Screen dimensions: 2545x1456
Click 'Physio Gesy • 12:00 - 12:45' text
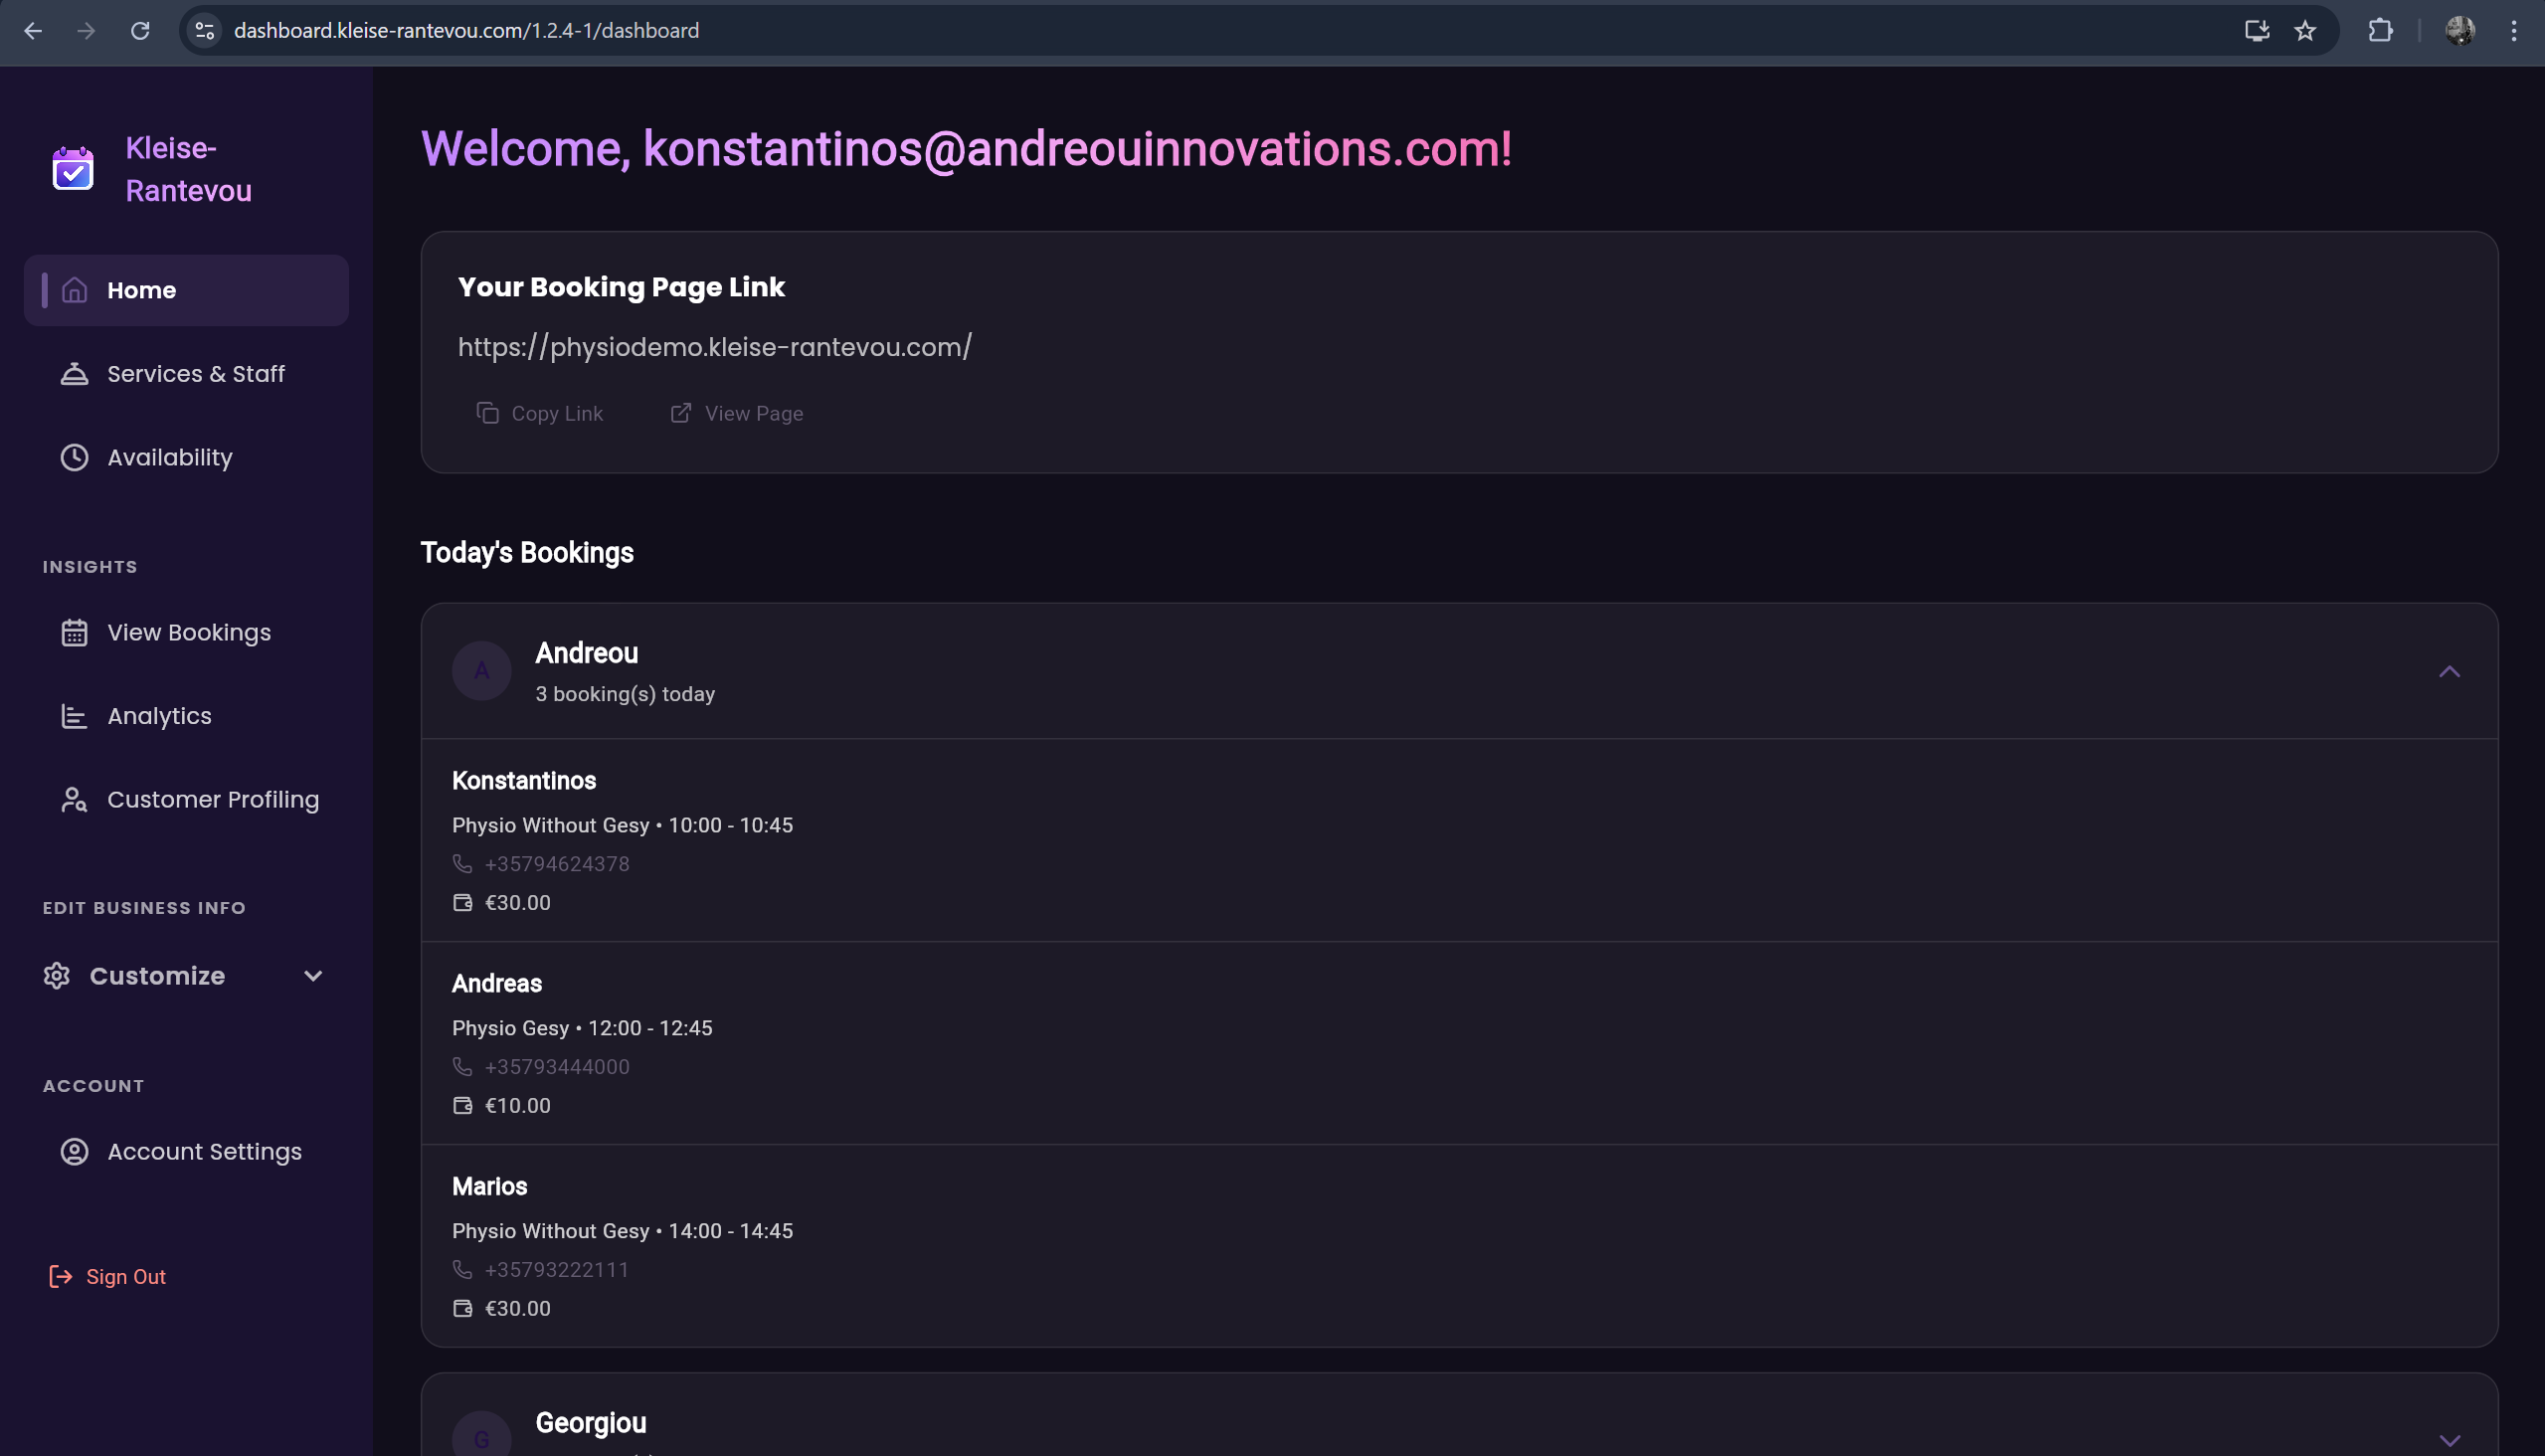(x=582, y=1029)
